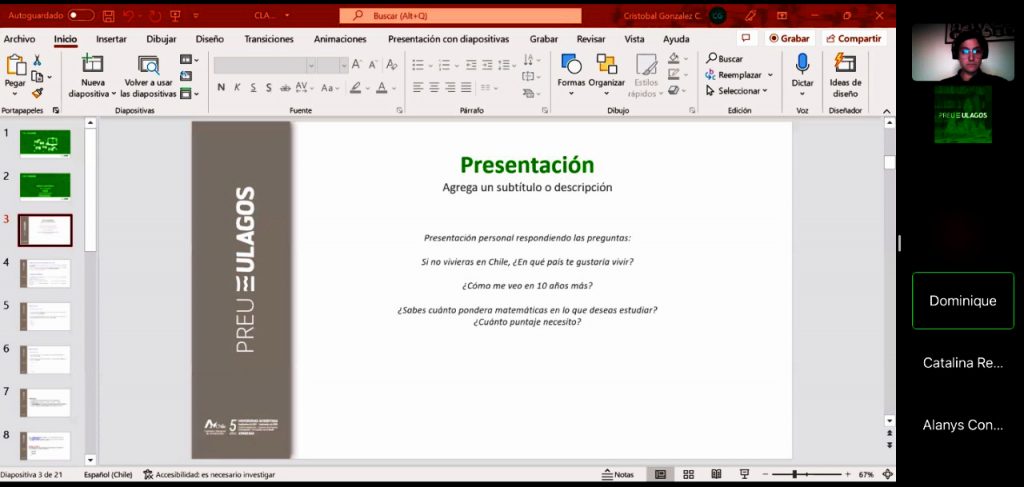Open the comments pane icon
The image size is (1024, 487).
(x=746, y=38)
